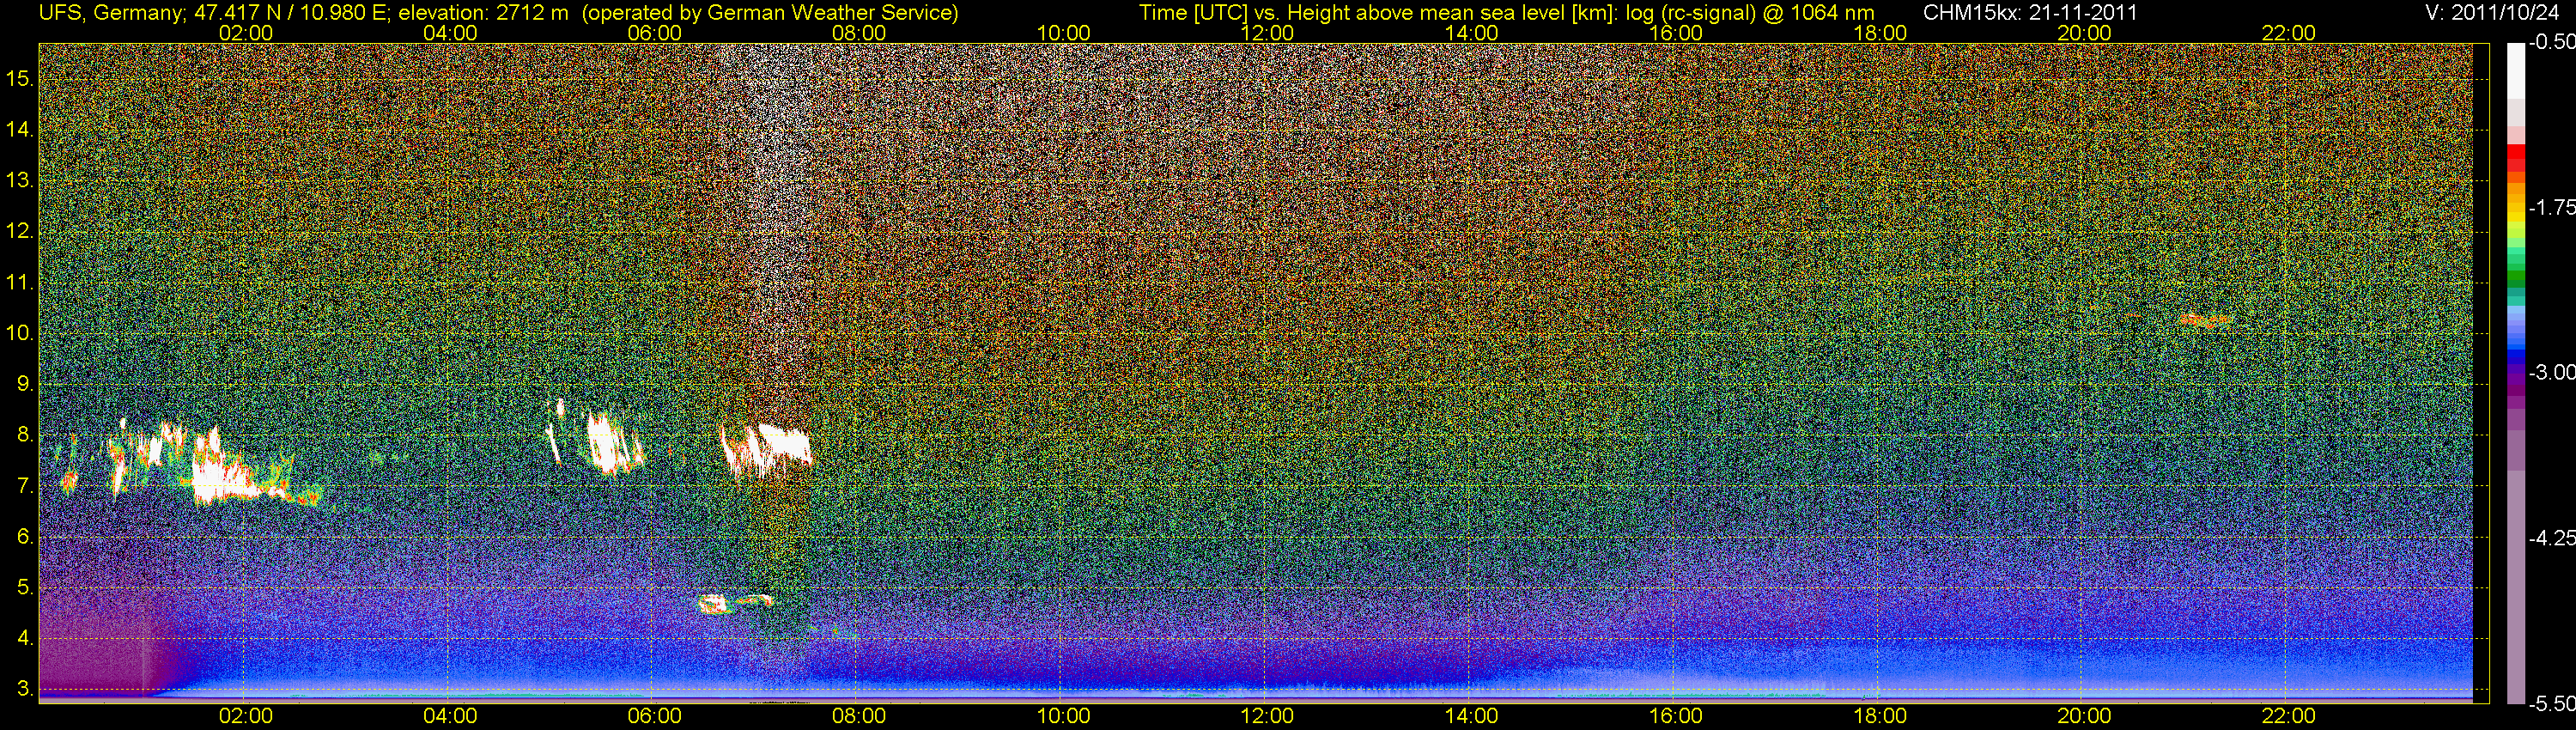
Task: Click the "elevation: 2712 m" text
Action: tap(483, 13)
